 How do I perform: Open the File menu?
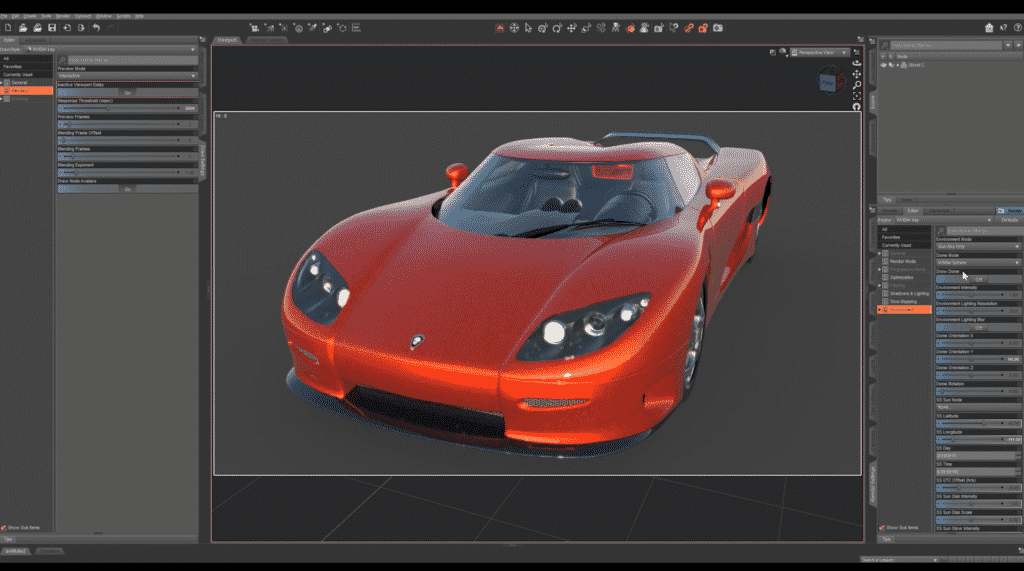tap(4, 16)
